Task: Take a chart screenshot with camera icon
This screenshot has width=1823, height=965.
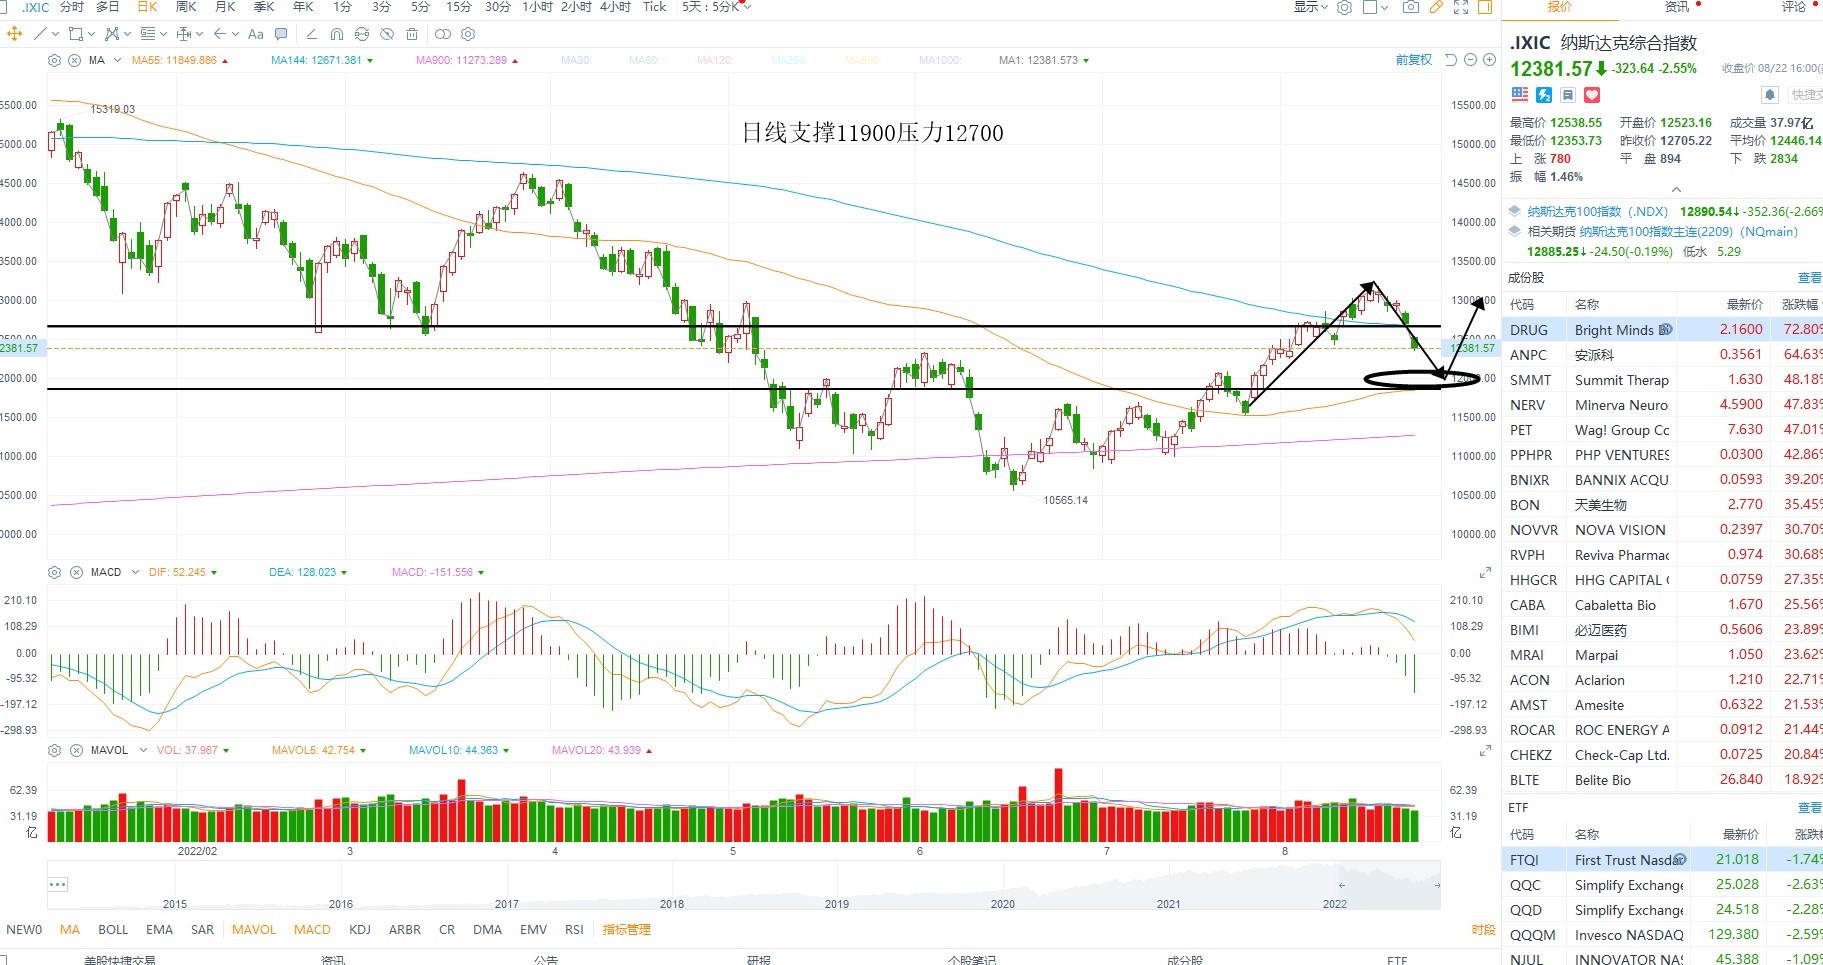Action: pos(1410,7)
